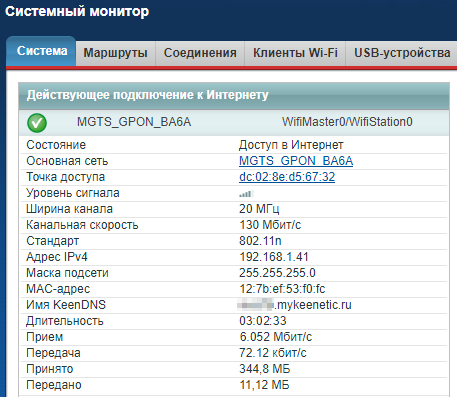Open the USB-устройства tab
The height and width of the screenshot is (397, 457).
click(x=402, y=53)
